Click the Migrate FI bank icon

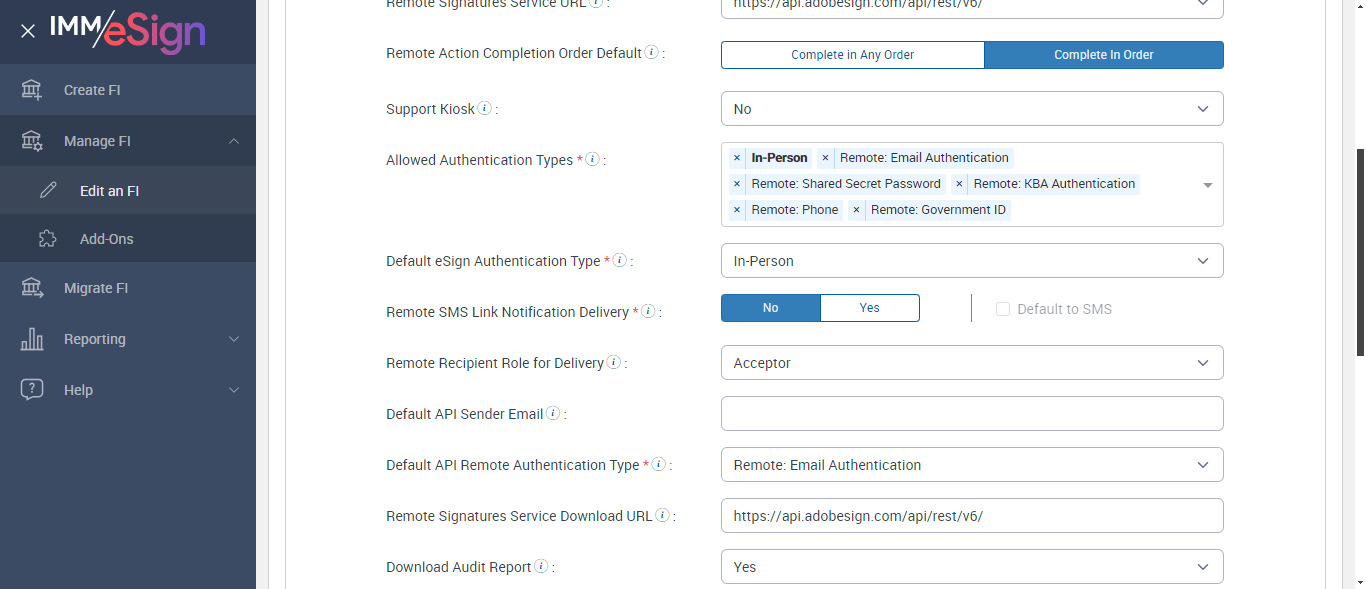[x=32, y=288]
